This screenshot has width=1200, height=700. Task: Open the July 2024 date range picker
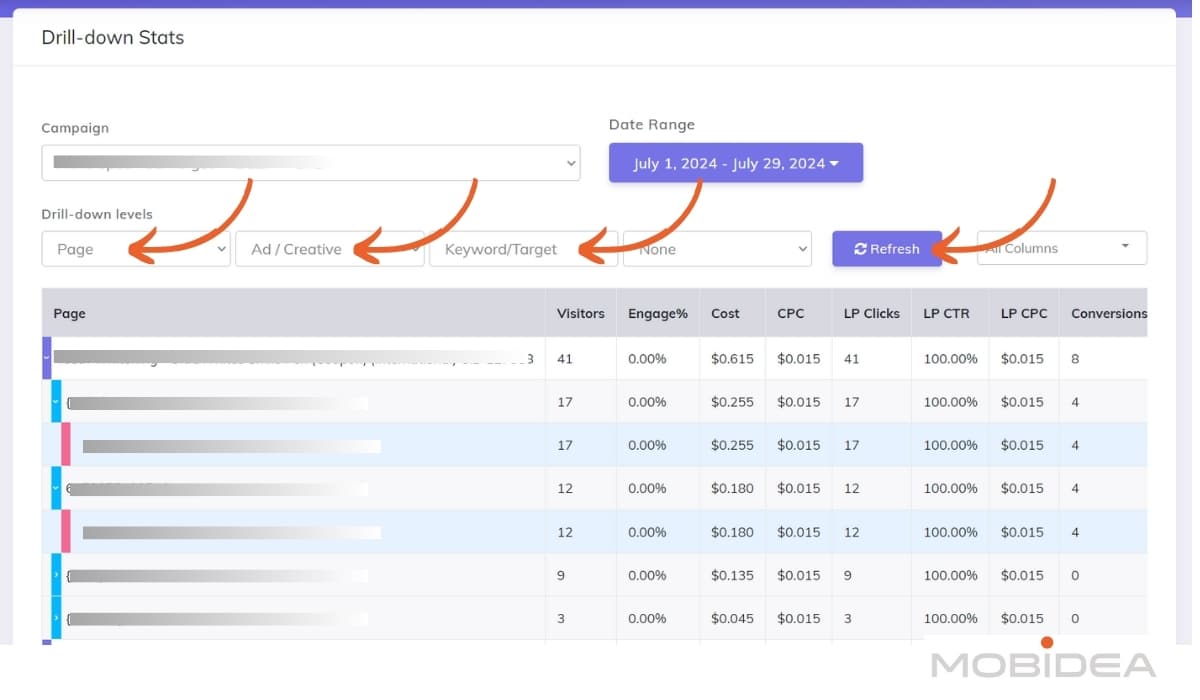[x=735, y=163]
